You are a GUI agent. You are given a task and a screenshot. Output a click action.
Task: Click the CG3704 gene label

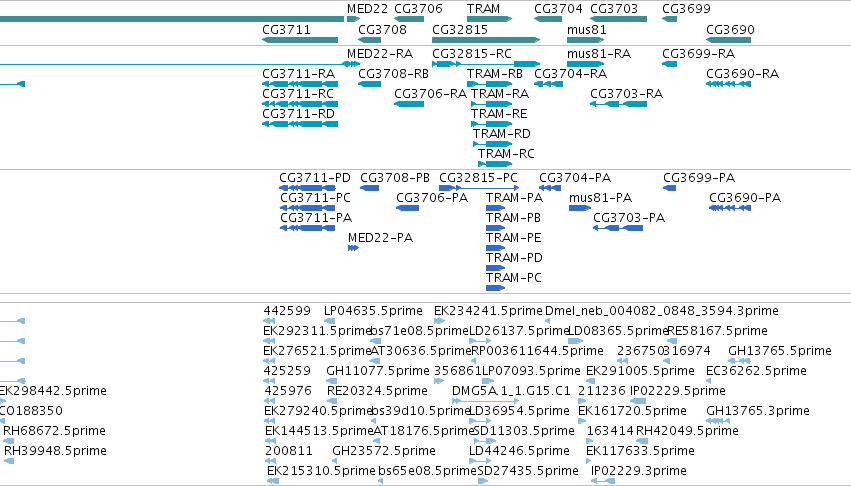(x=558, y=9)
